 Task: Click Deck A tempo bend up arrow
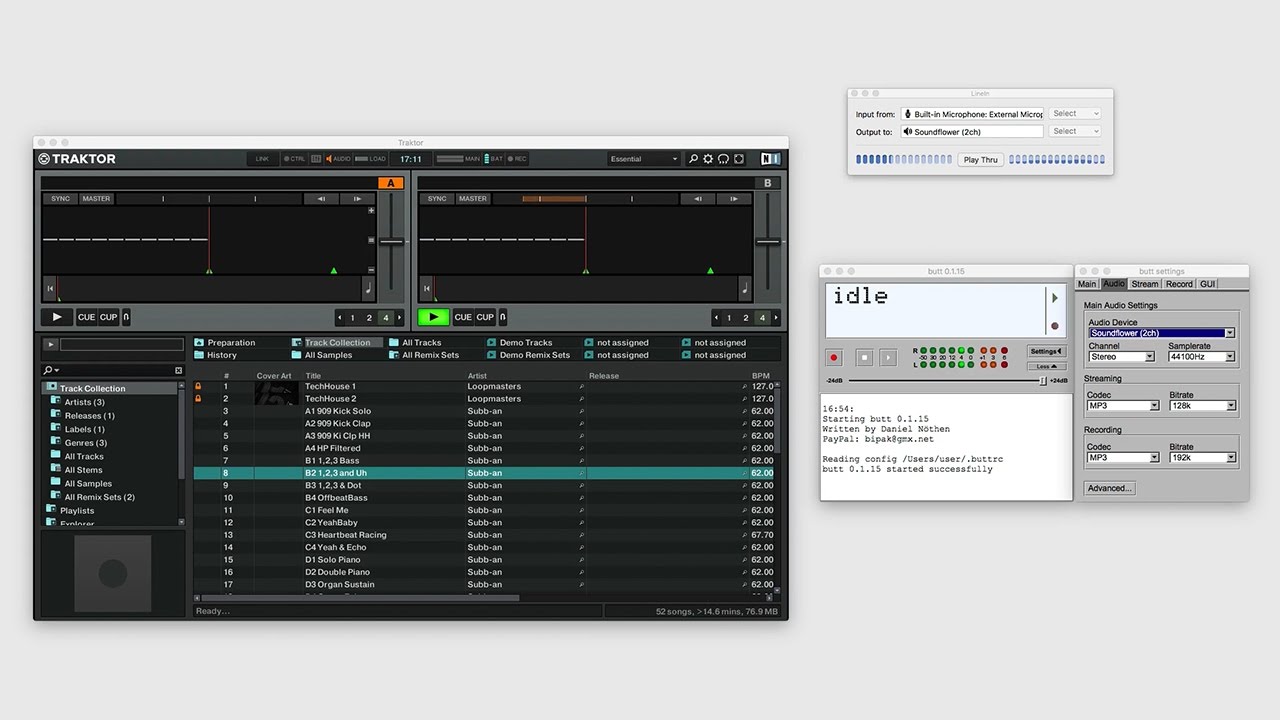tap(356, 199)
